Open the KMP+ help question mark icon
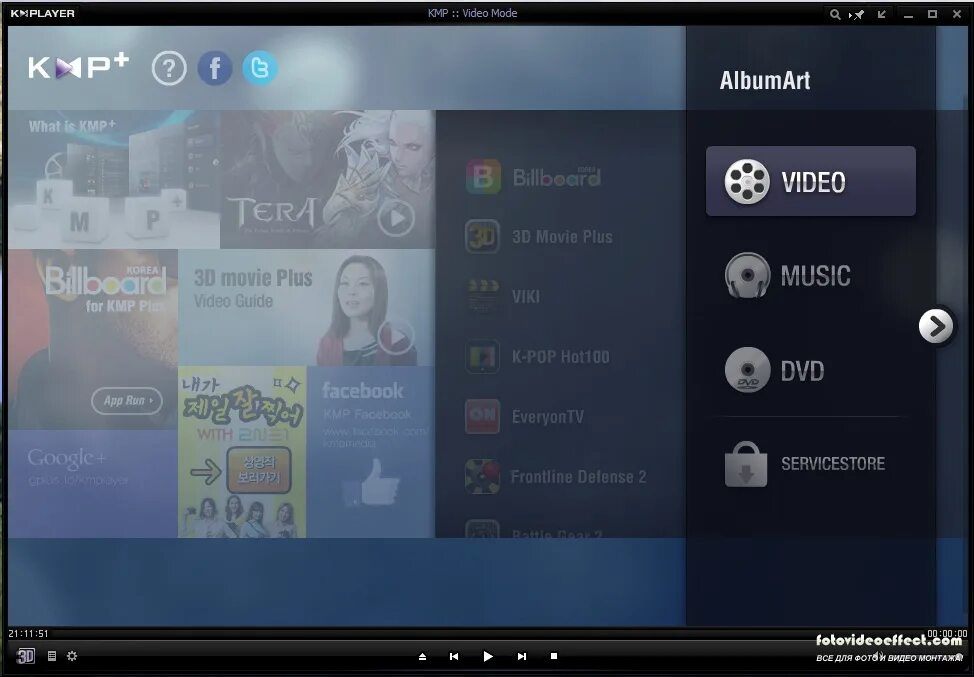This screenshot has height=677, width=974. [x=169, y=68]
